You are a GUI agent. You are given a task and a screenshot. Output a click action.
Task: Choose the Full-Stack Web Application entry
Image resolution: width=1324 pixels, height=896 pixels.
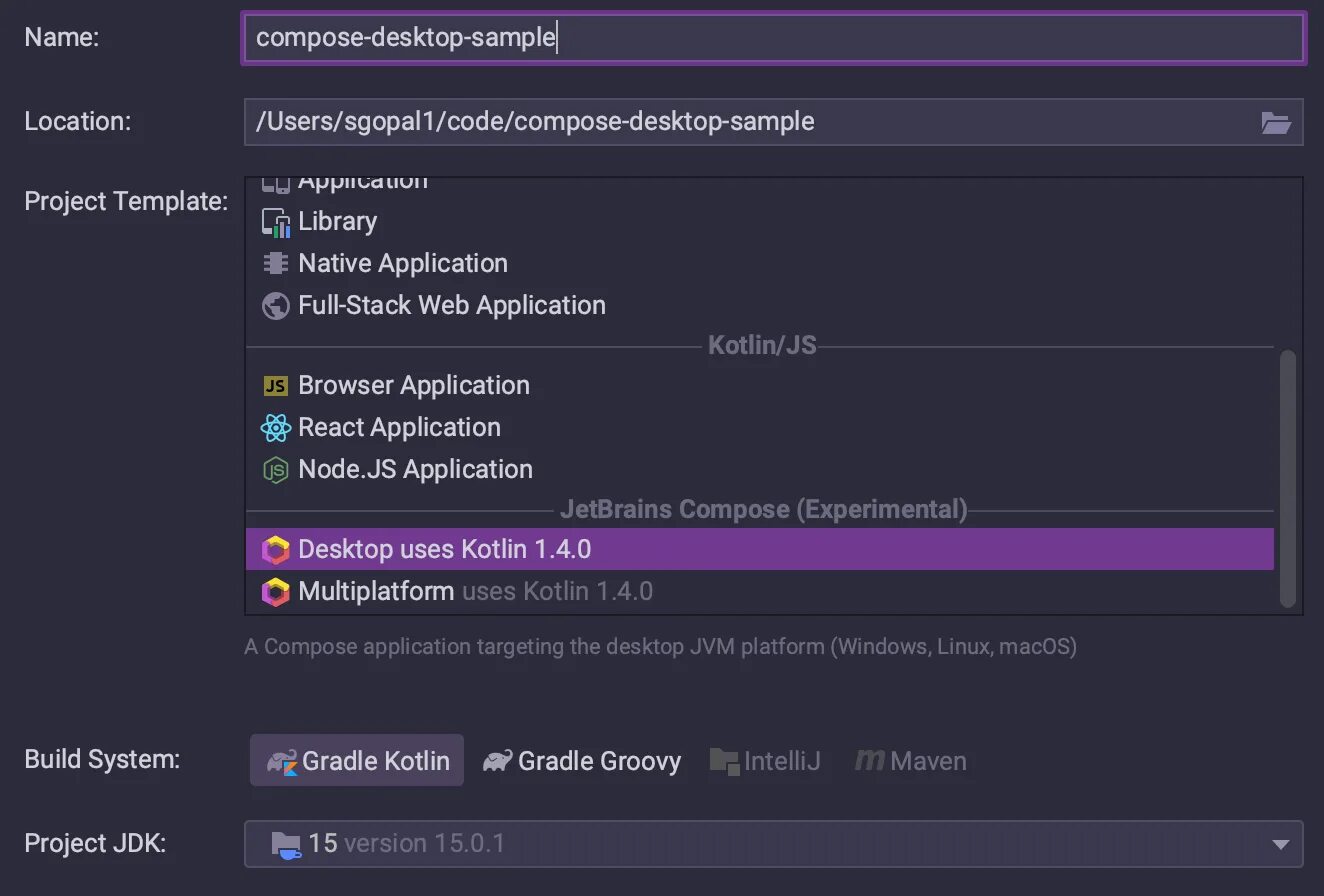pyautogui.click(x=451, y=306)
